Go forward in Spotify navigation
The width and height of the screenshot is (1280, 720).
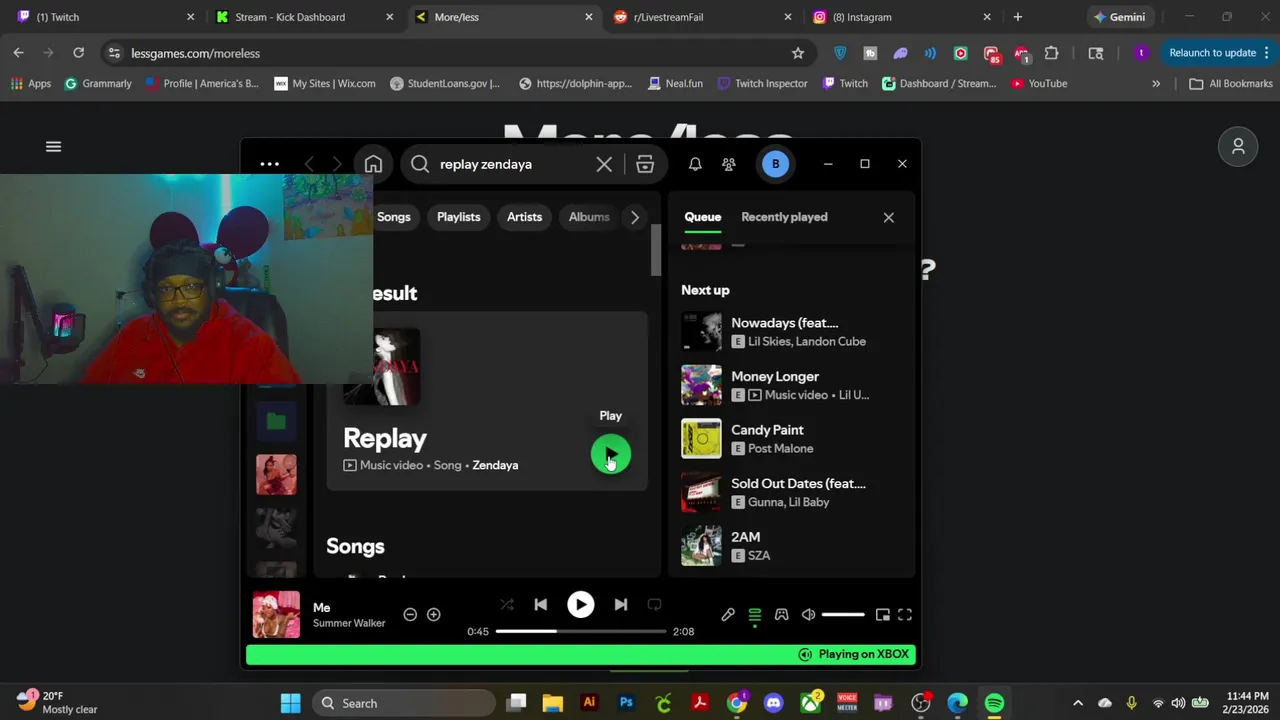[x=337, y=164]
